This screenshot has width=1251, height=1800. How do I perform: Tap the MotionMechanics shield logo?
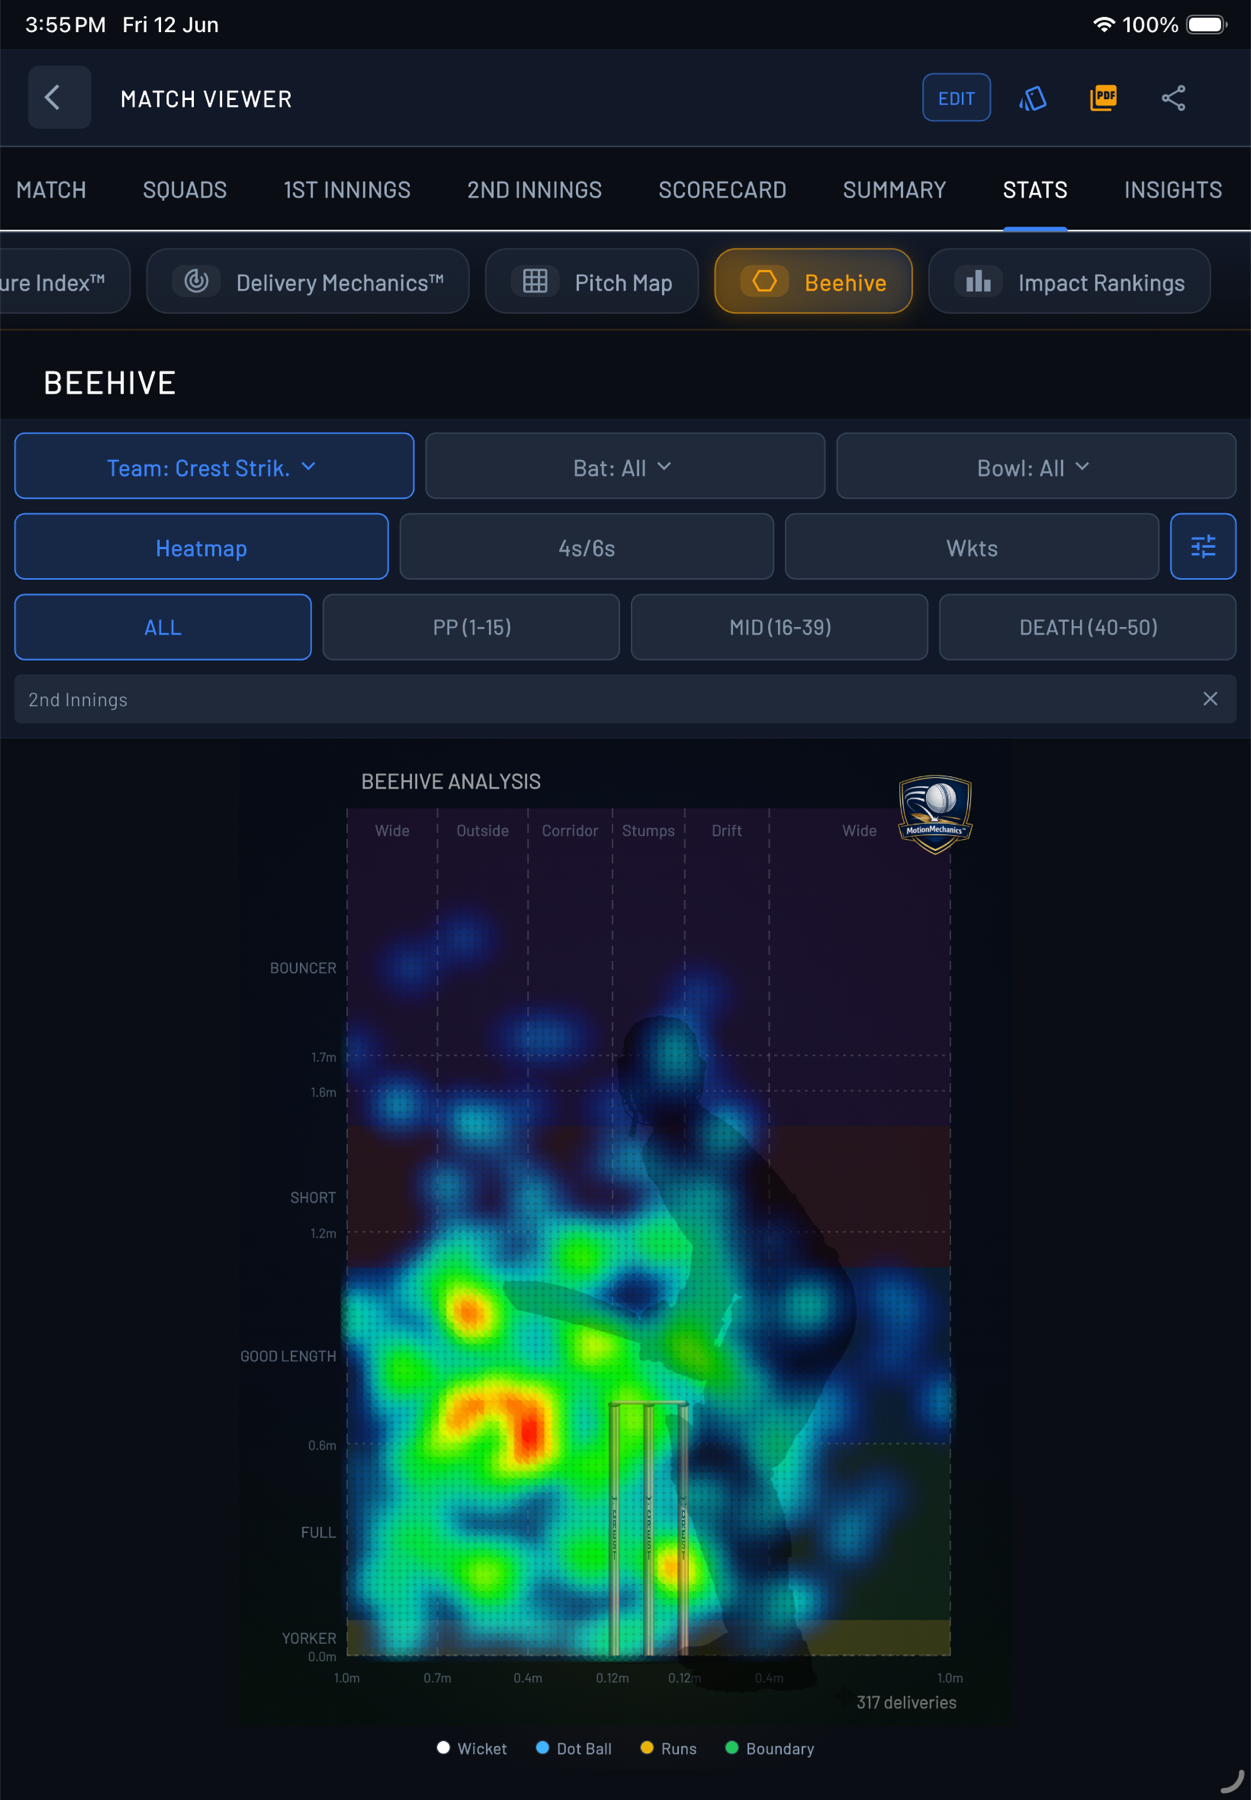pyautogui.click(x=935, y=814)
